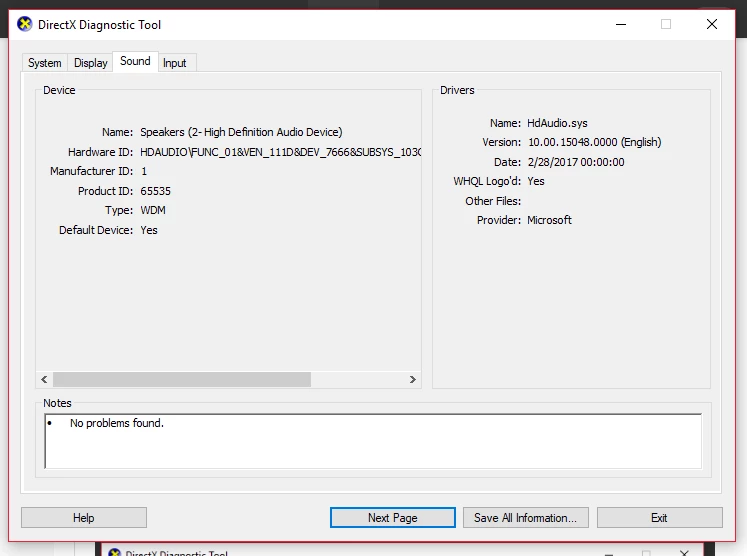The image size is (747, 556).
Task: Click the Device pane left scroll arrow
Action: pyautogui.click(x=44, y=379)
